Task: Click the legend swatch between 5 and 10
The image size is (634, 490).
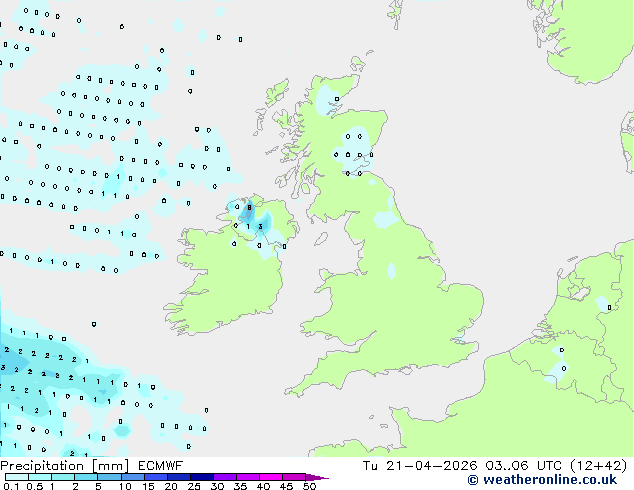Action: pos(109,477)
